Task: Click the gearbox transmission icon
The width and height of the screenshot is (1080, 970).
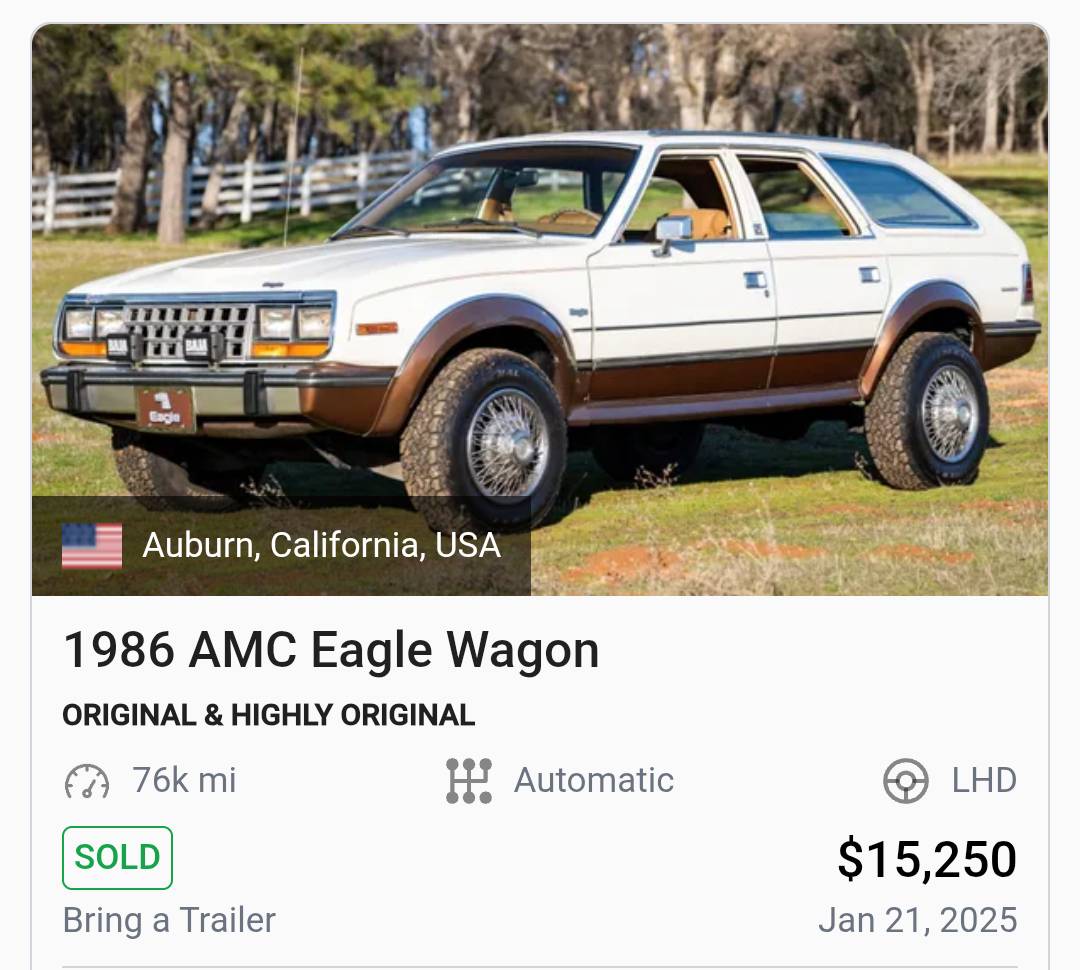Action: point(469,781)
